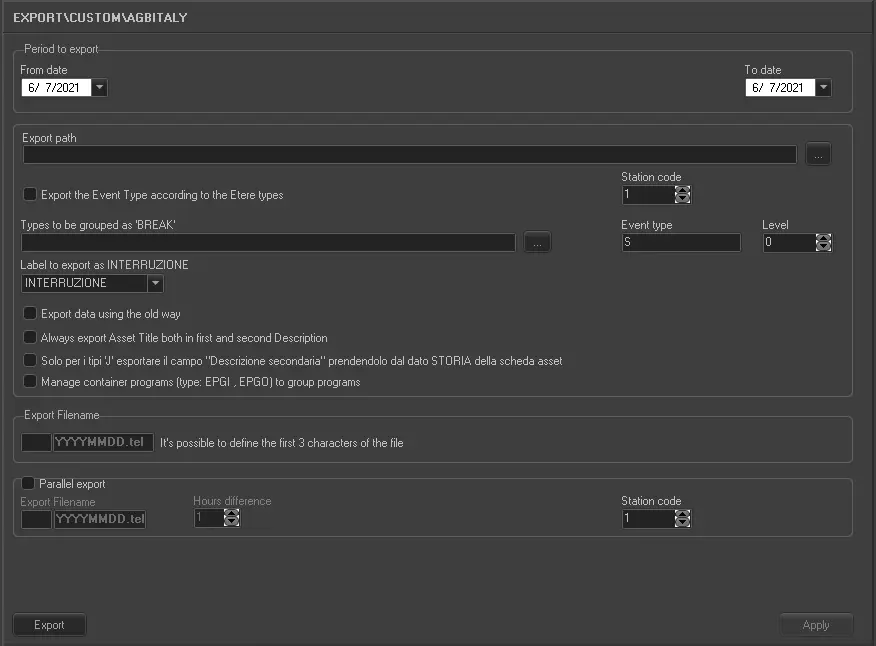Viewport: 876px width, 646px height.
Task: Enable the Parallel export checkbox
Action: point(28,484)
